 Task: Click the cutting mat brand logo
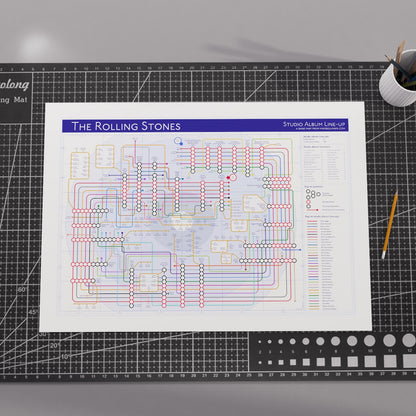[14, 85]
